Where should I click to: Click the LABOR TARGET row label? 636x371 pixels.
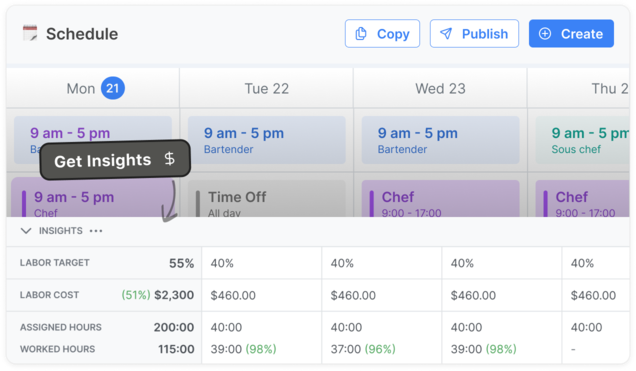pos(54,263)
